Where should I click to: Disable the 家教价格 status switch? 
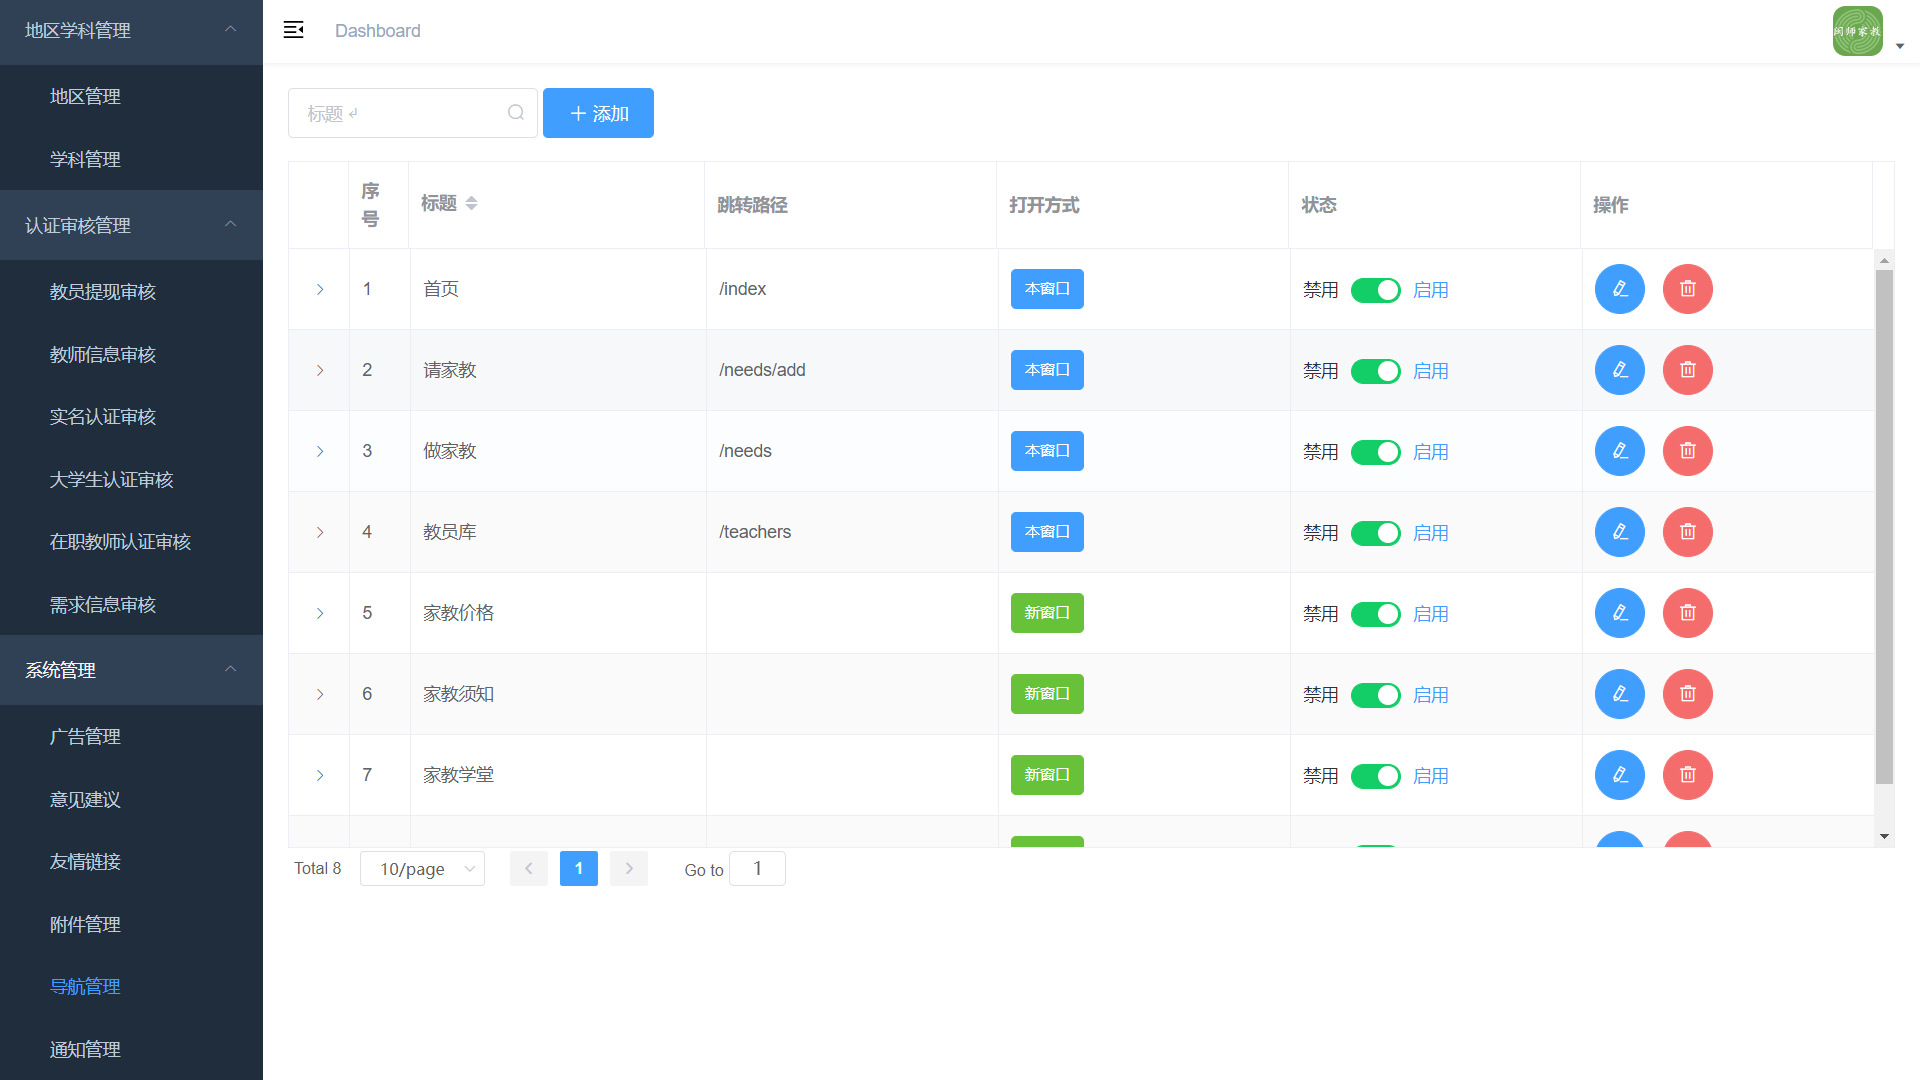click(1375, 614)
